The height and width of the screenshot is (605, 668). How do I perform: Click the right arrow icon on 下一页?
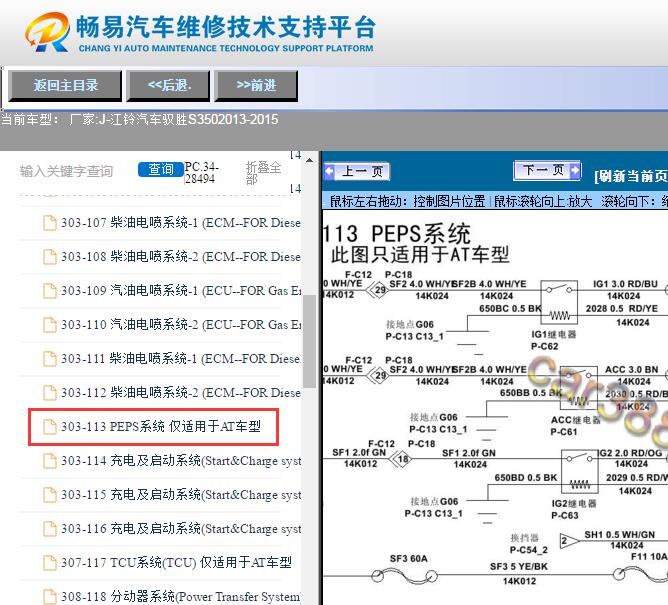[x=575, y=170]
